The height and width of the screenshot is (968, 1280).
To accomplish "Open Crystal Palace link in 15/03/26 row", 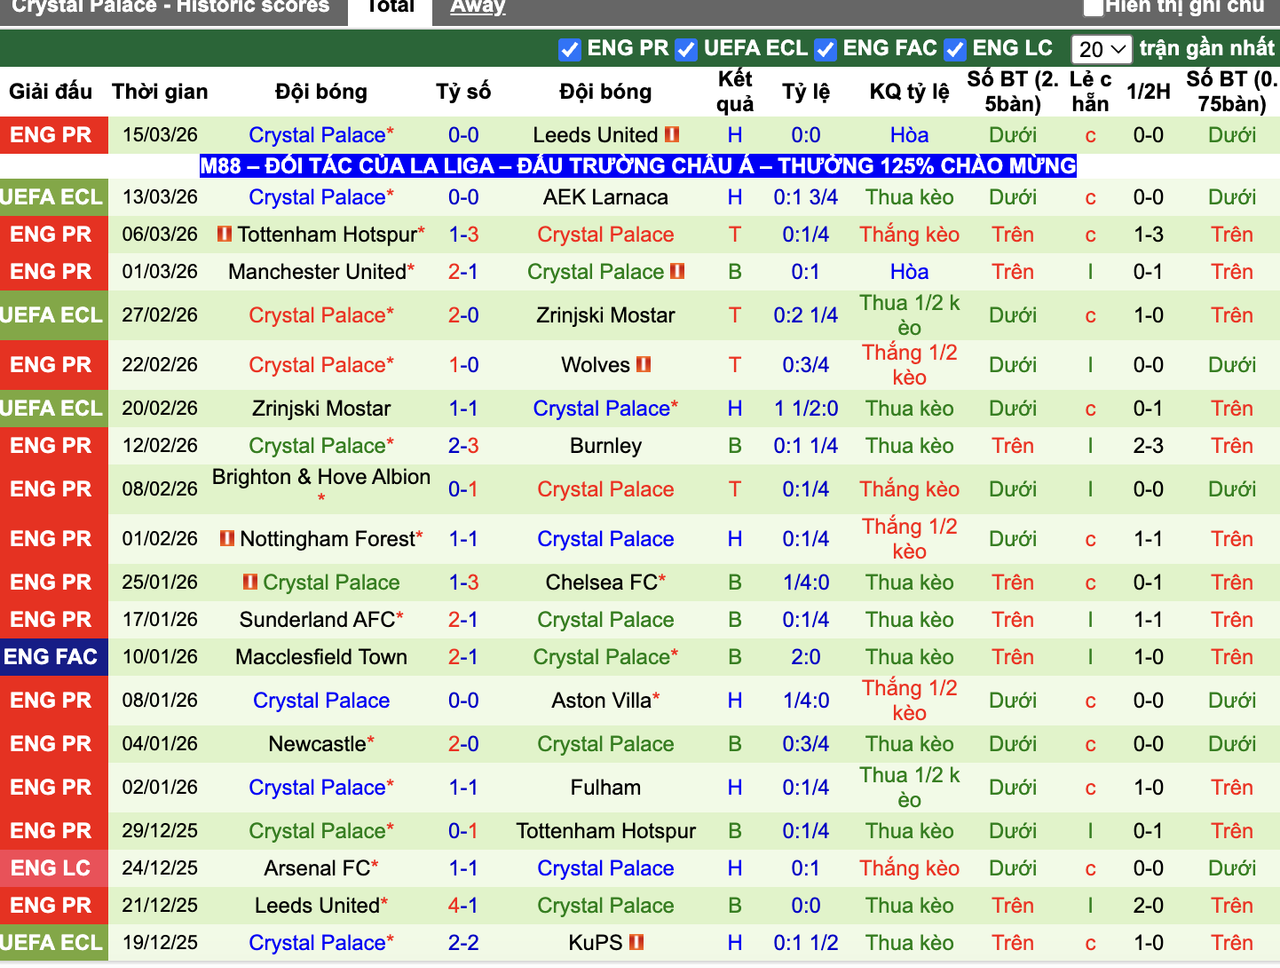I will point(317,135).
